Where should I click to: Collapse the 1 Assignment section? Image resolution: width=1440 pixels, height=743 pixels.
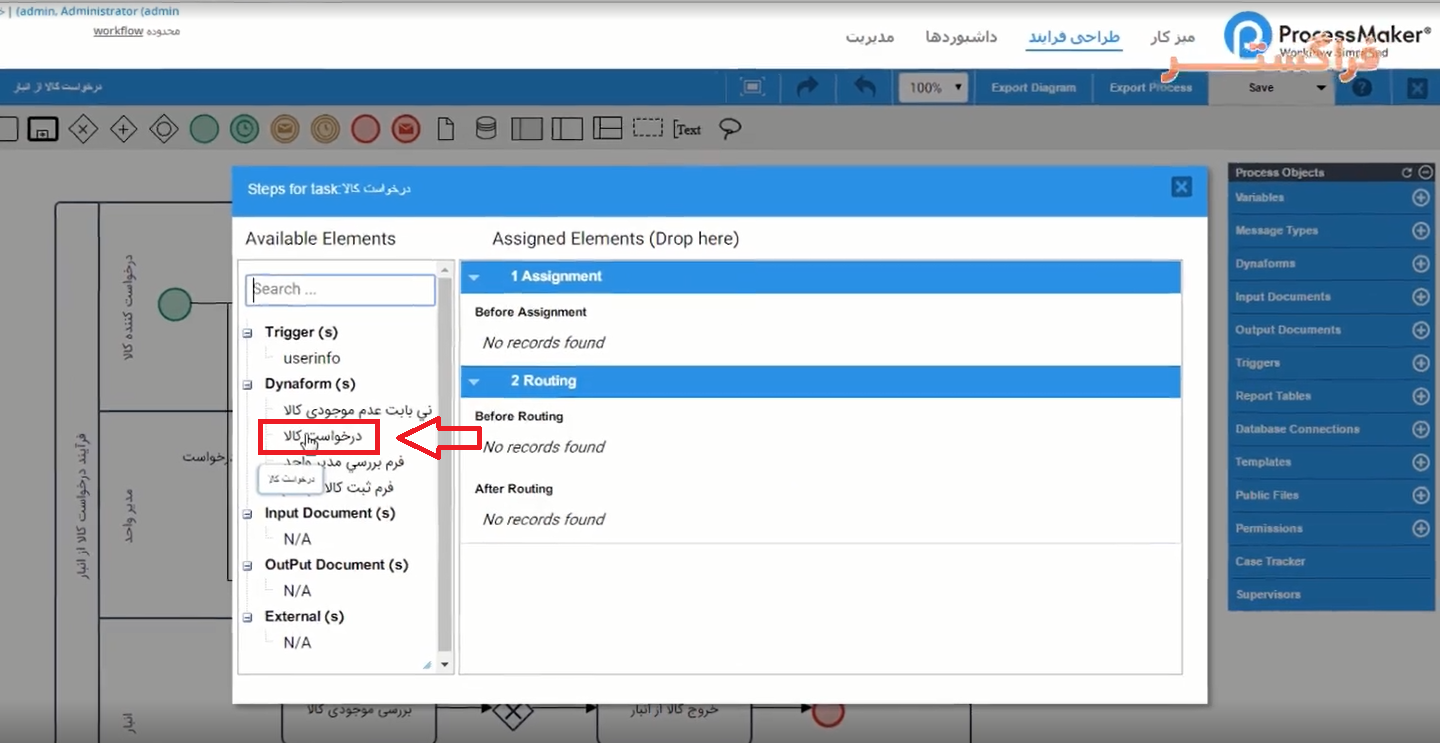tap(475, 277)
